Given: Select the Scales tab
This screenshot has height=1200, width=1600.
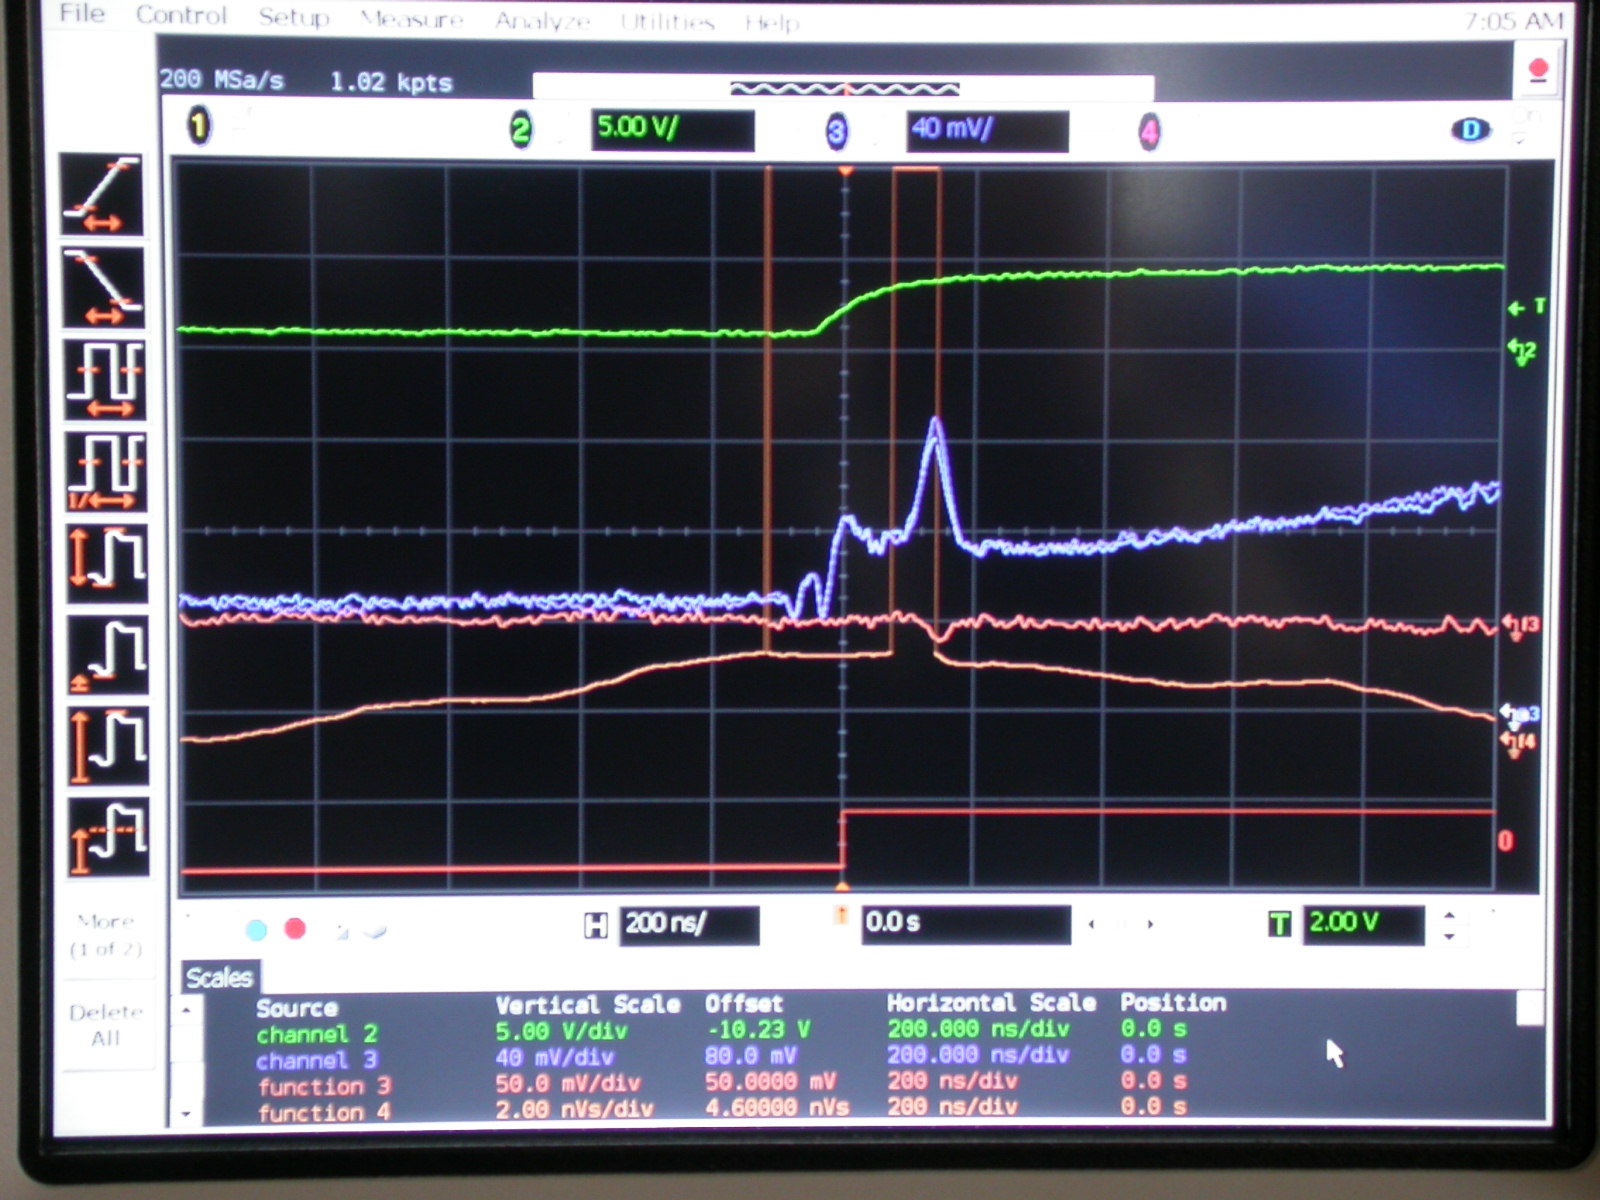Looking at the screenshot, I should [x=219, y=977].
